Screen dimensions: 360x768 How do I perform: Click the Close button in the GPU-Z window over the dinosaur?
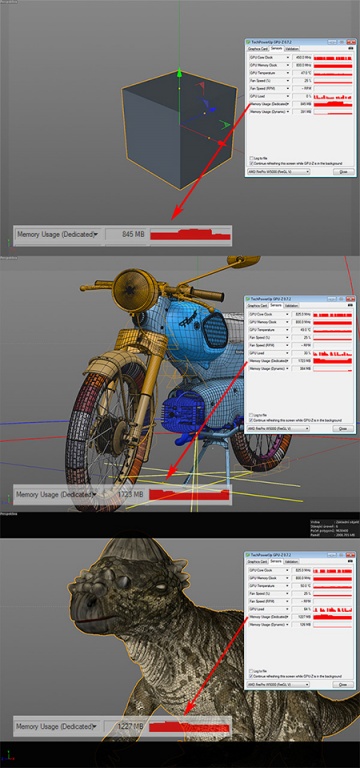tap(343, 685)
